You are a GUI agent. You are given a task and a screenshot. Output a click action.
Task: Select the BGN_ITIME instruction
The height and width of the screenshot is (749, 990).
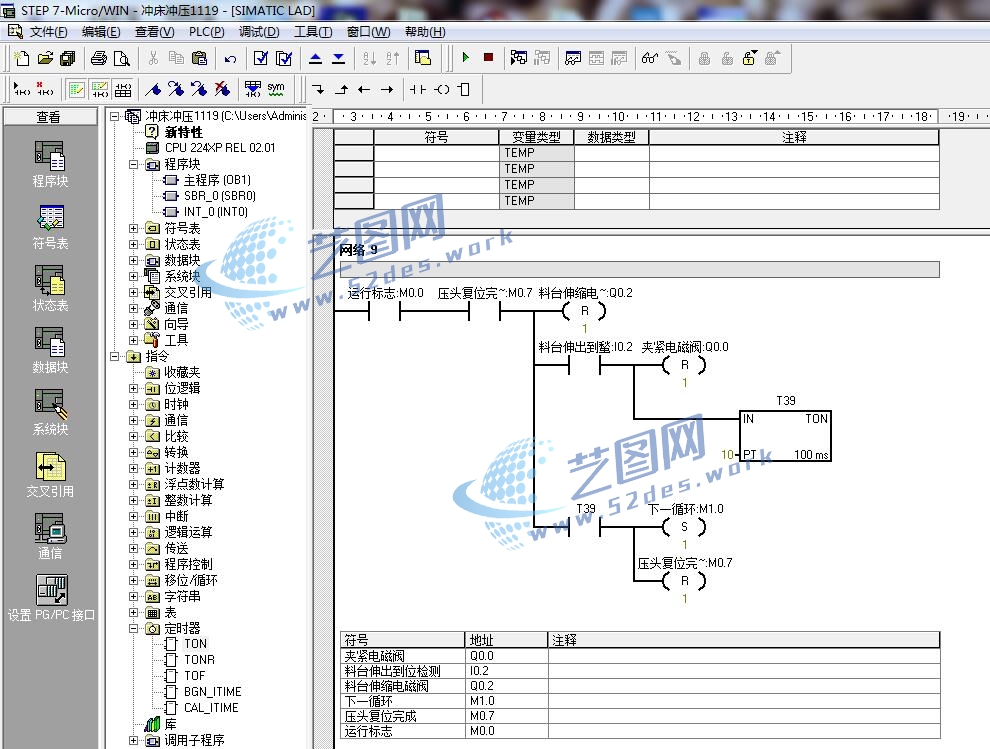coord(213,692)
